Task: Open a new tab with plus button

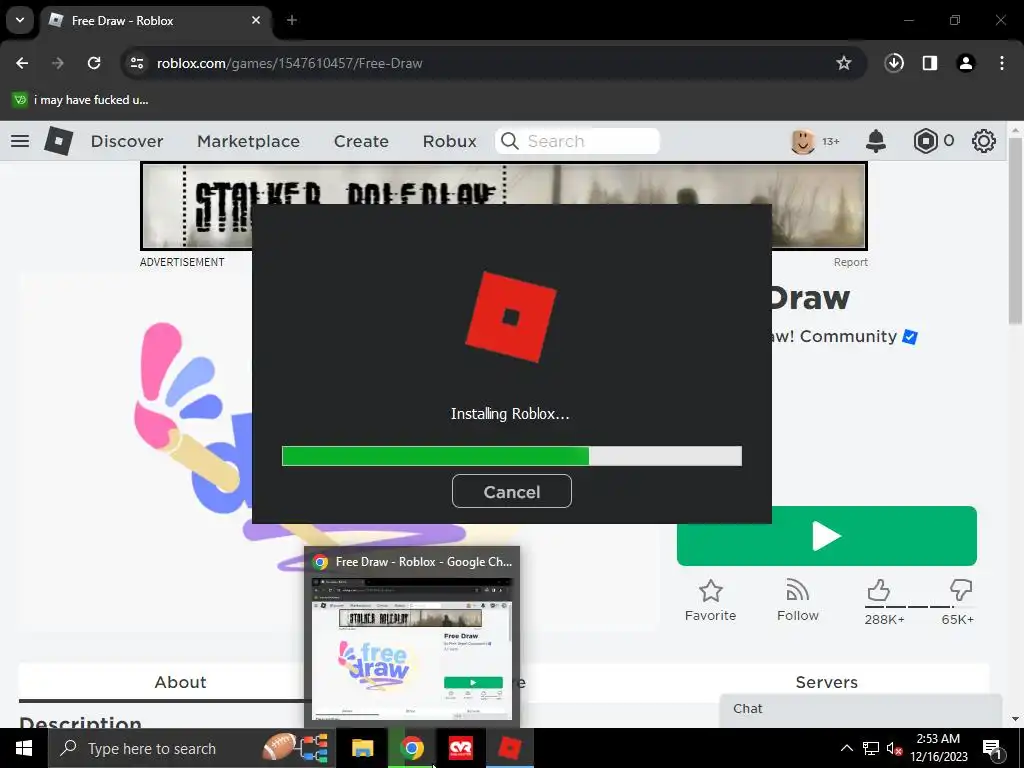Action: coord(292,20)
